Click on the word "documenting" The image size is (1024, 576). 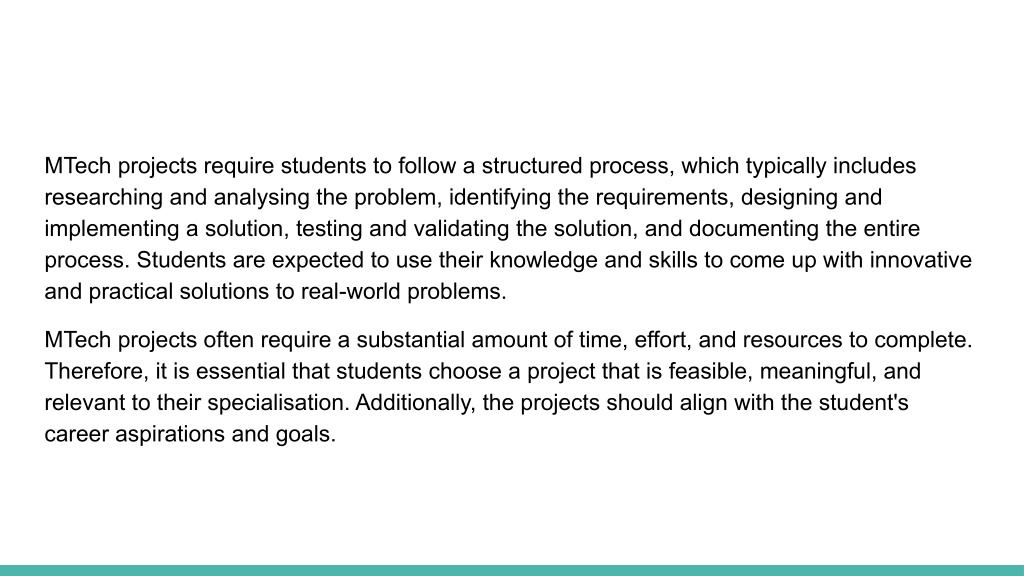(754, 229)
